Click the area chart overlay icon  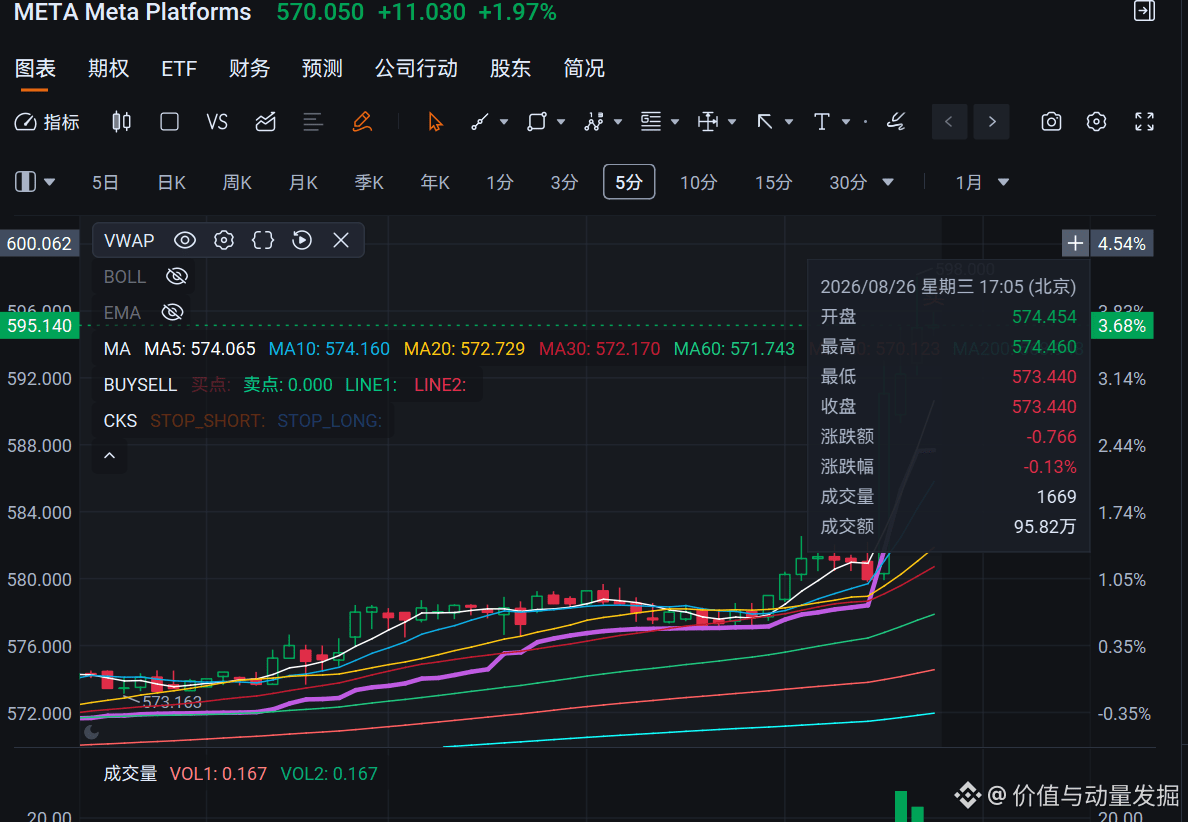[265, 122]
